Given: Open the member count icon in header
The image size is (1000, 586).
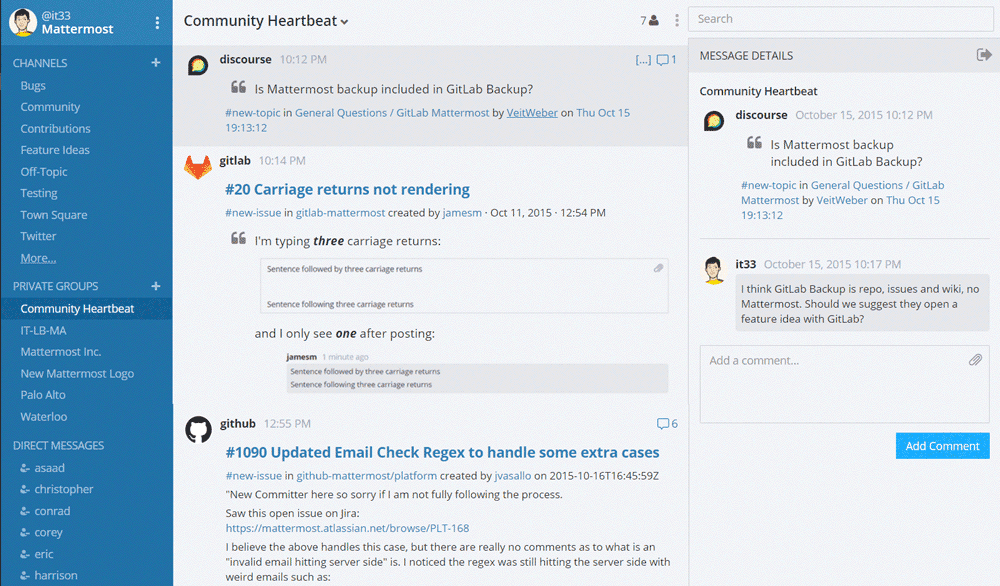Looking at the screenshot, I should pos(650,20).
